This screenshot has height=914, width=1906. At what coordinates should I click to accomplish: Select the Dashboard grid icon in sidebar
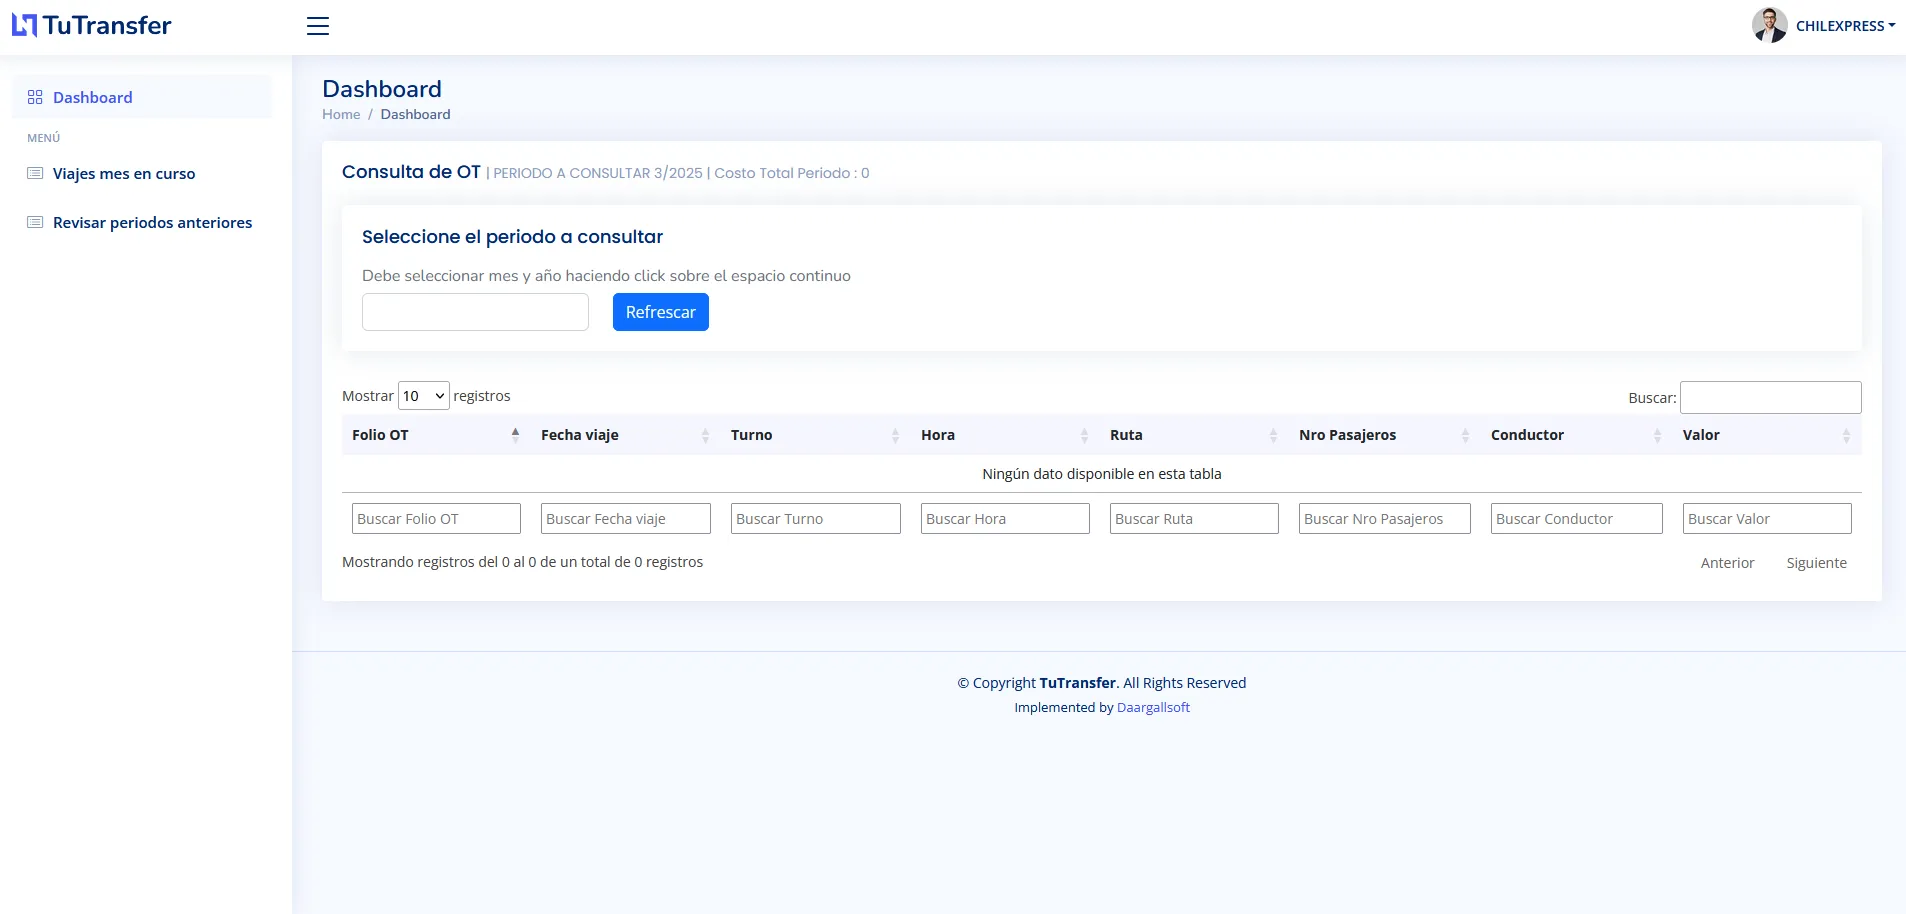pos(36,97)
